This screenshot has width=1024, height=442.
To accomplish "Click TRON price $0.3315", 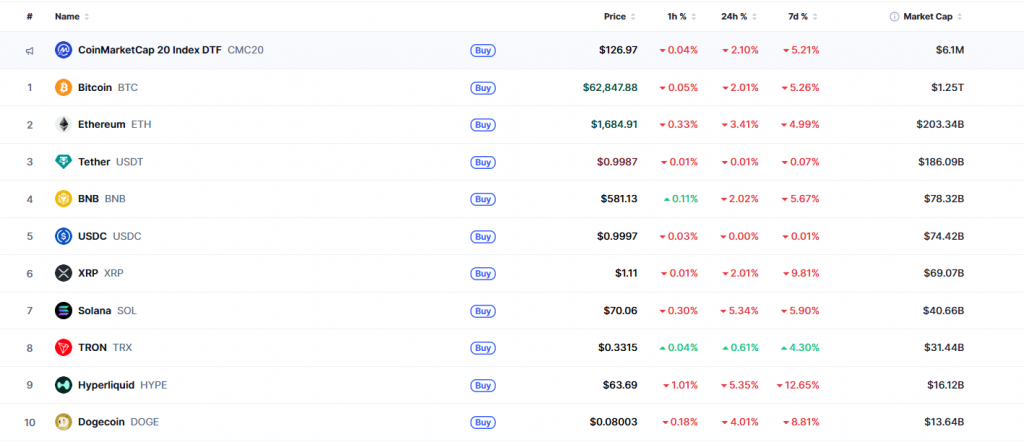I will (618, 347).
